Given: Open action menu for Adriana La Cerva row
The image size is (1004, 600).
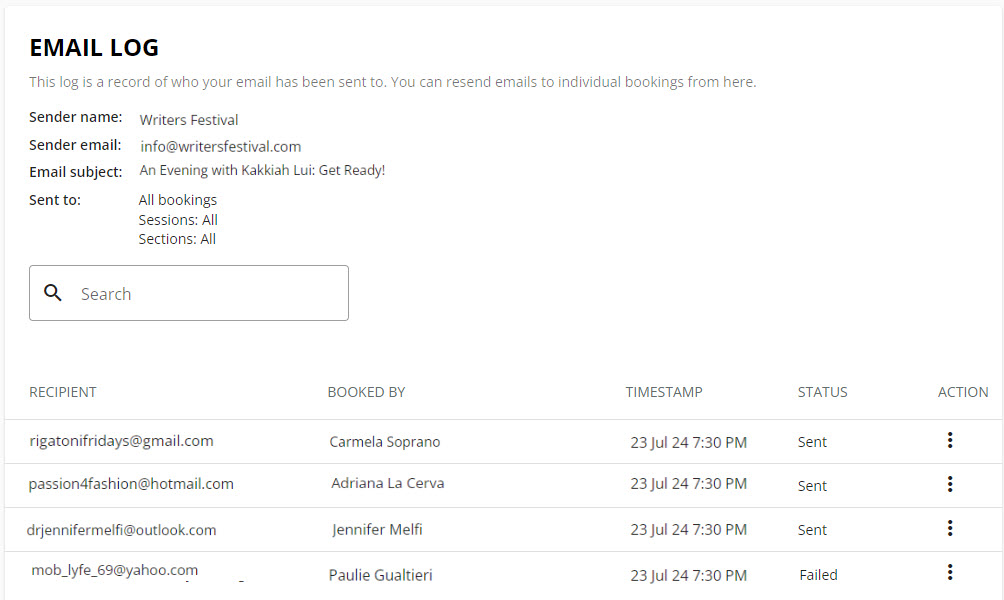Looking at the screenshot, I should 950,483.
